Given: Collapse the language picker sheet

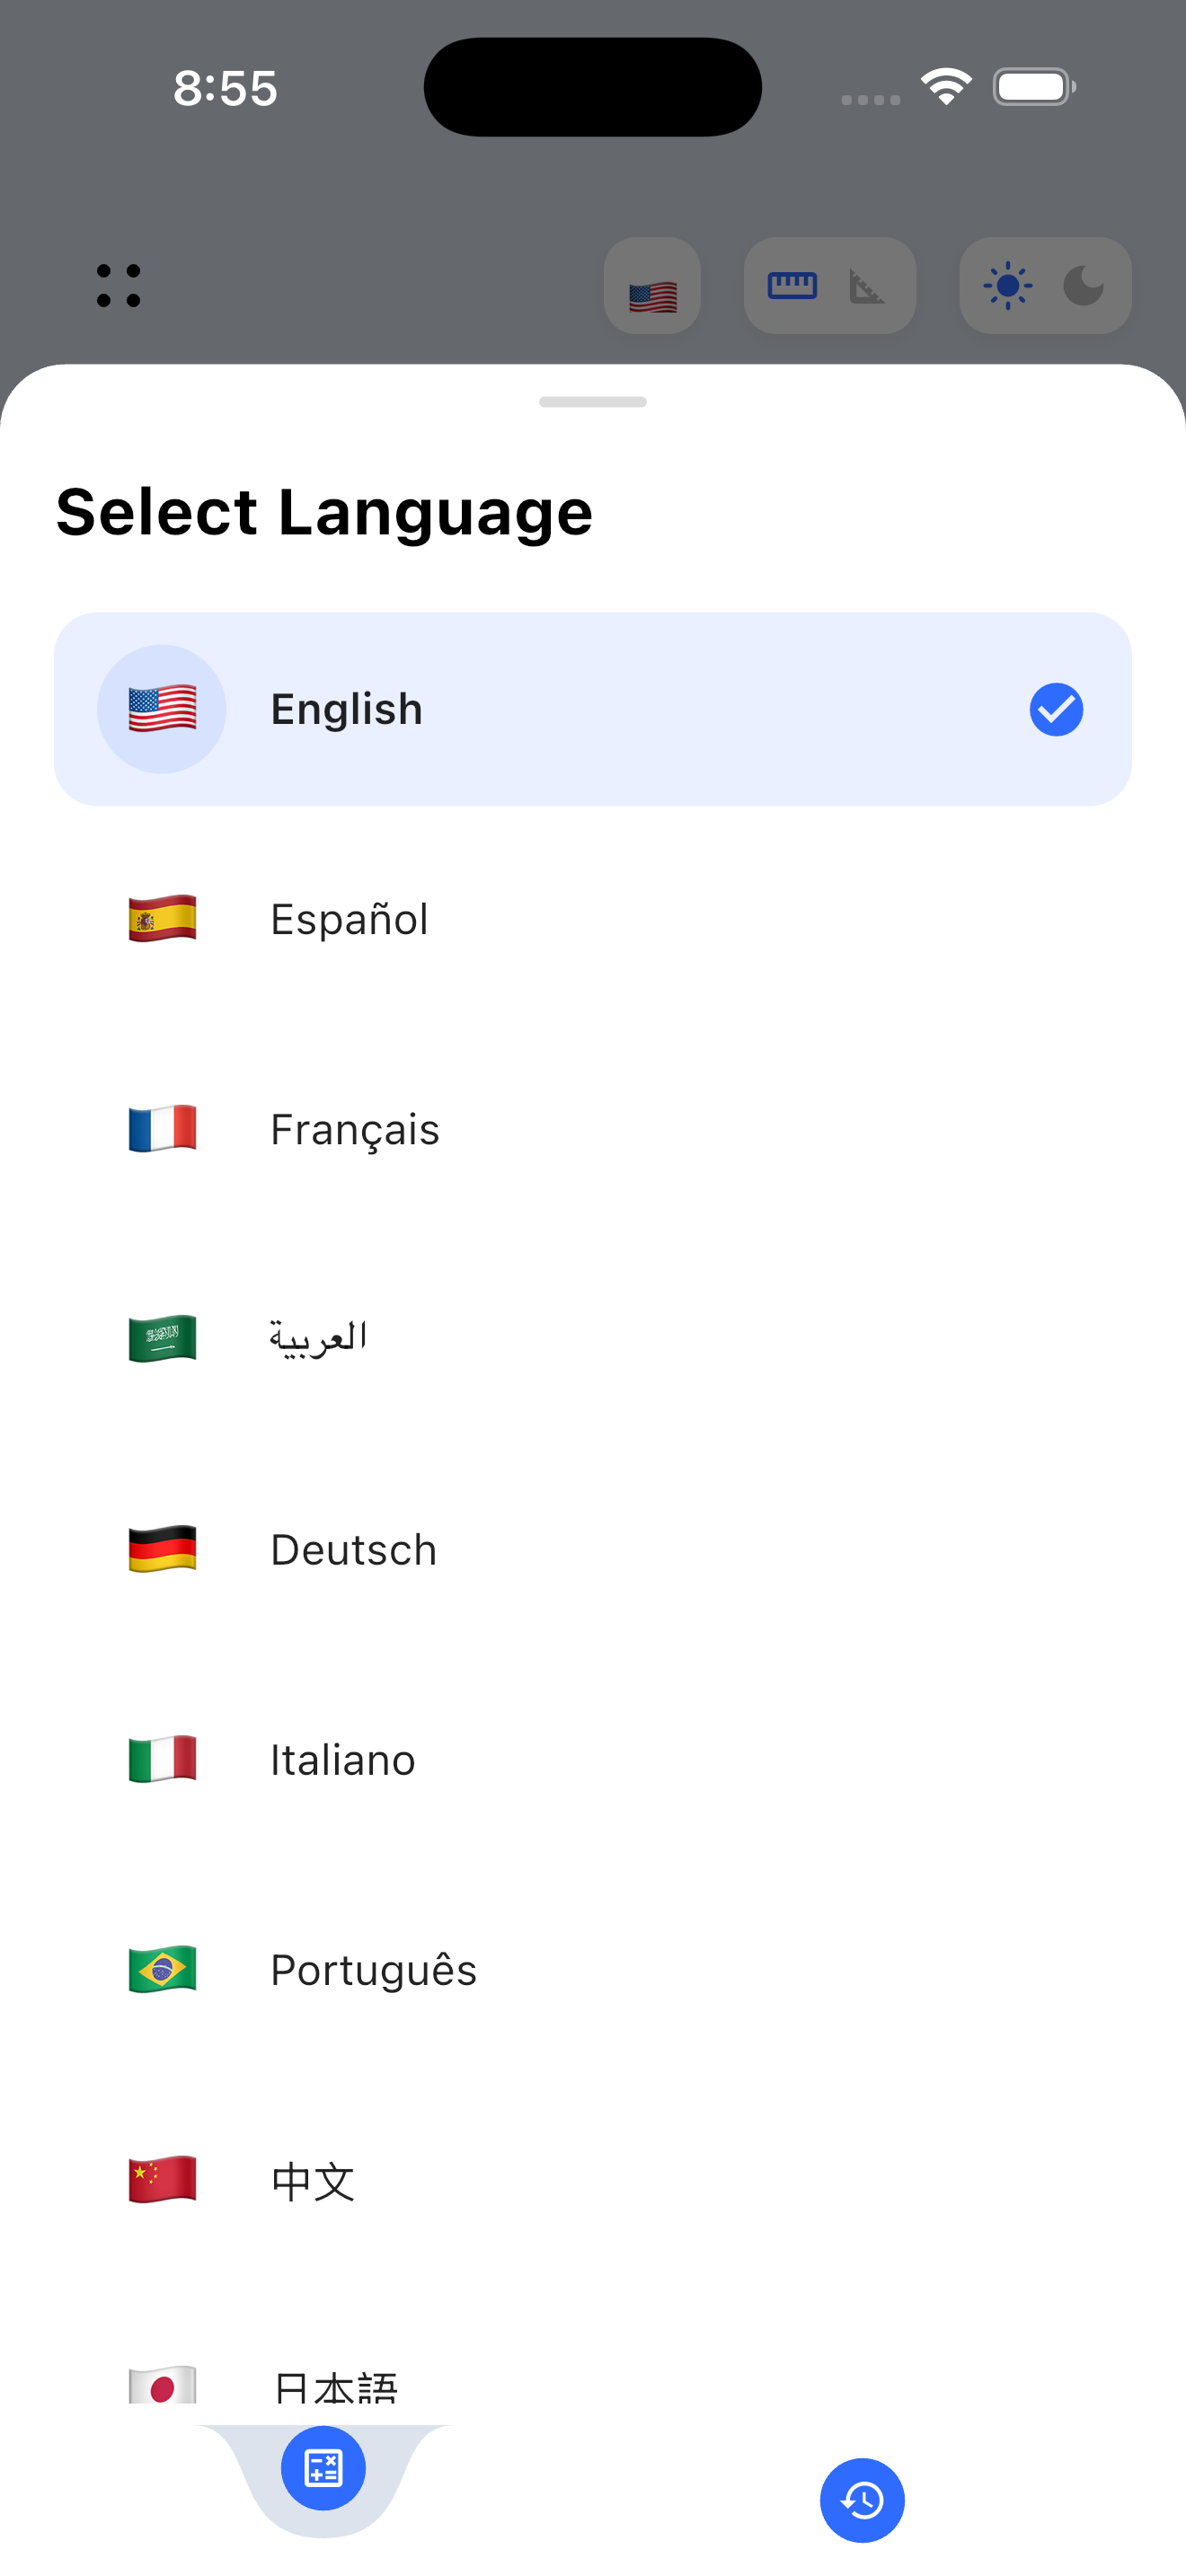Looking at the screenshot, I should [x=593, y=403].
